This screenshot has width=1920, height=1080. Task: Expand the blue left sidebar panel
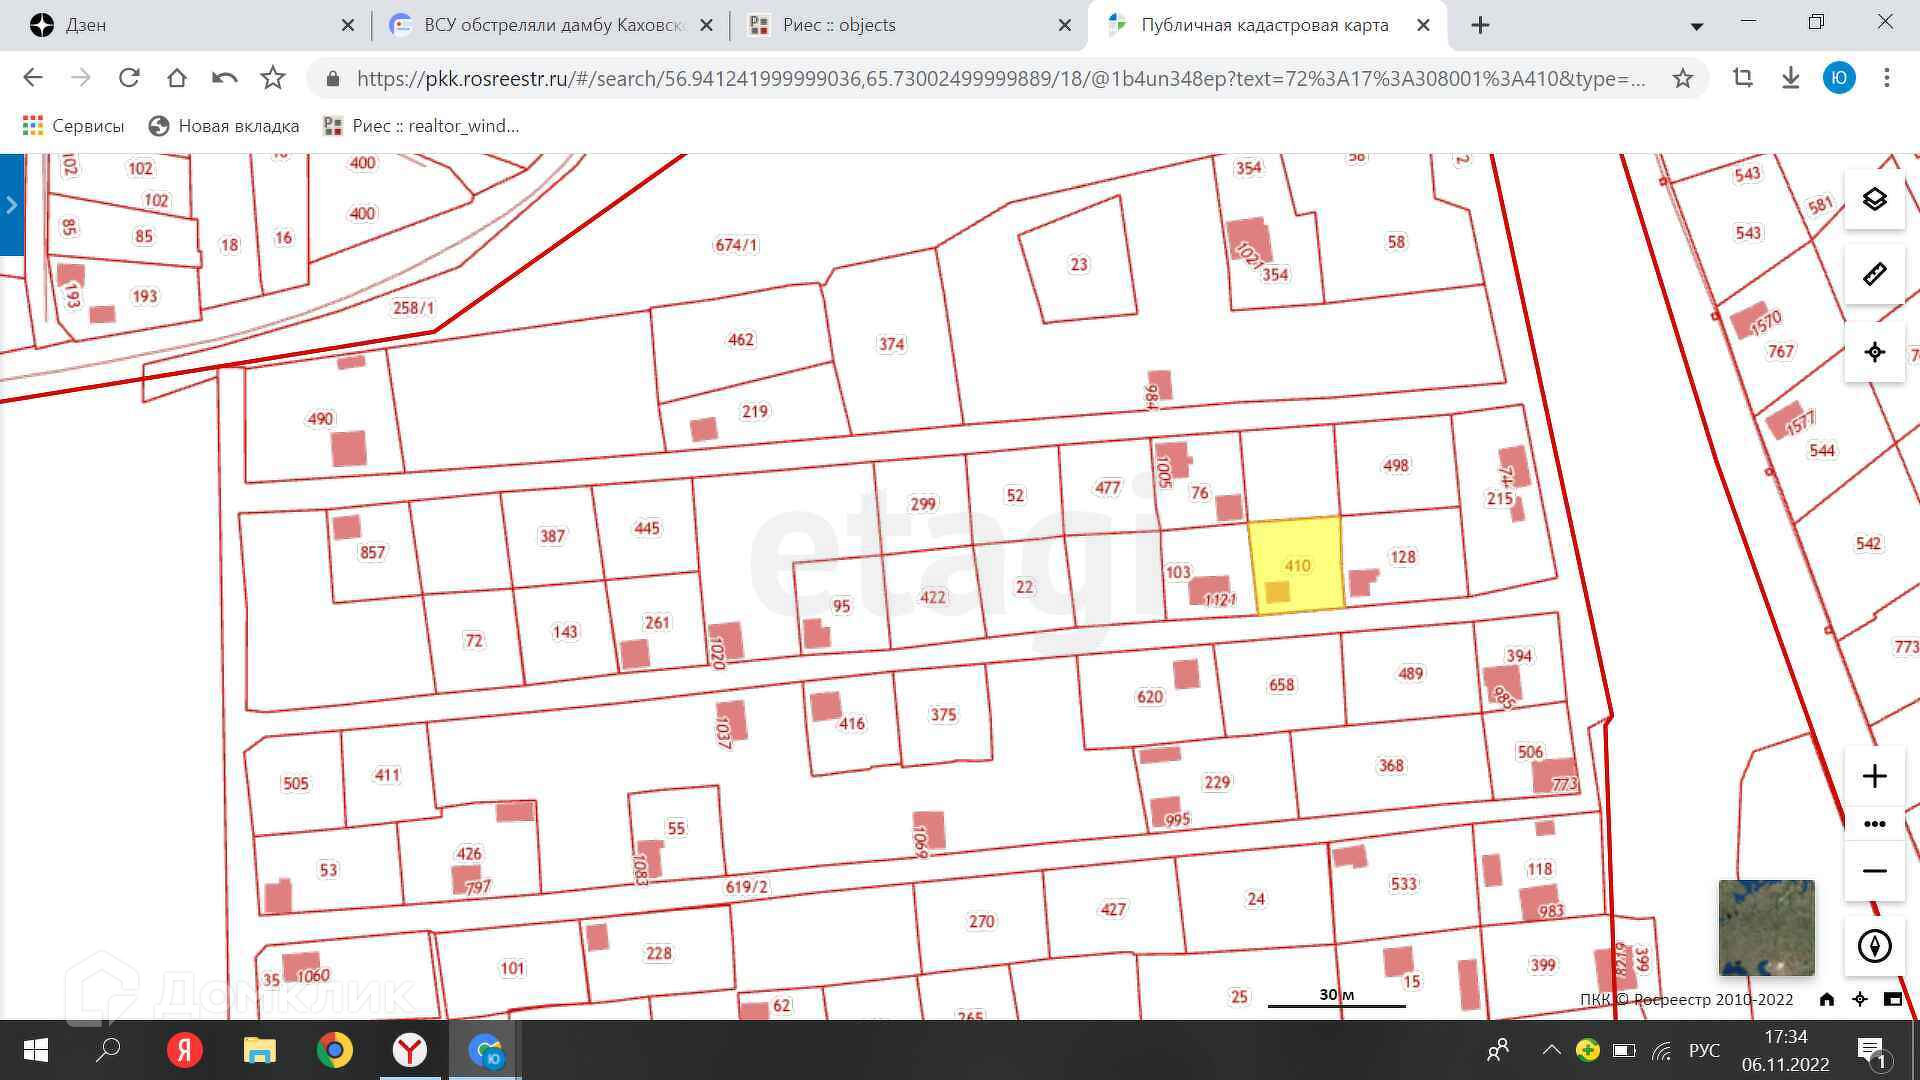click(x=11, y=205)
